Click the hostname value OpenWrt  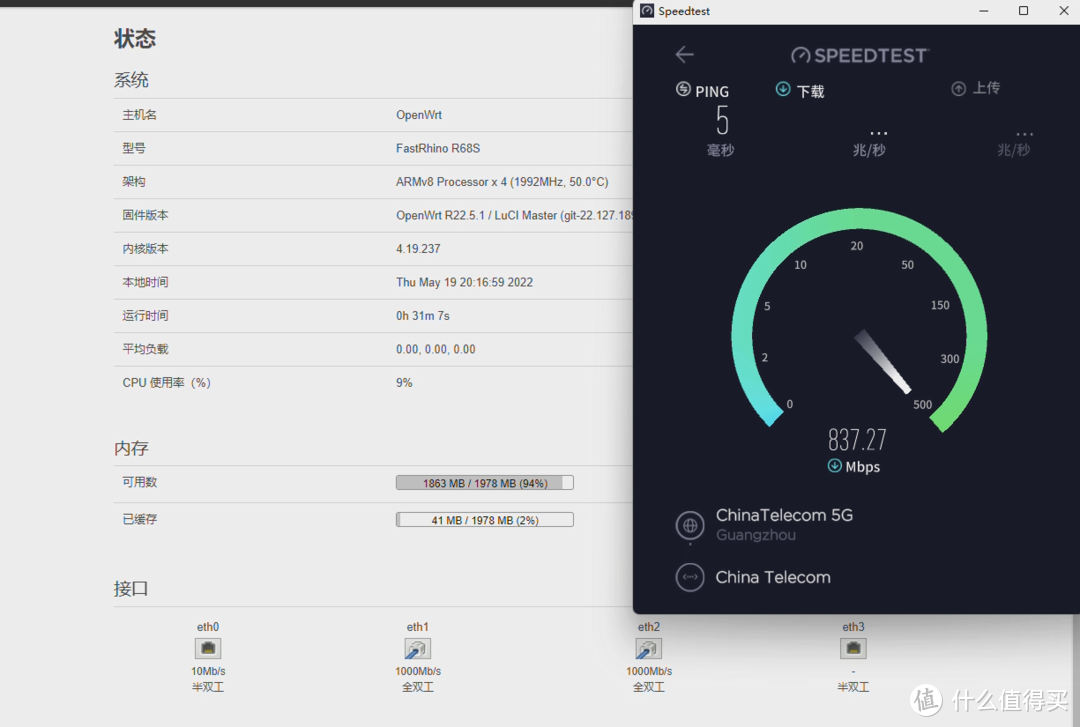[x=419, y=115]
